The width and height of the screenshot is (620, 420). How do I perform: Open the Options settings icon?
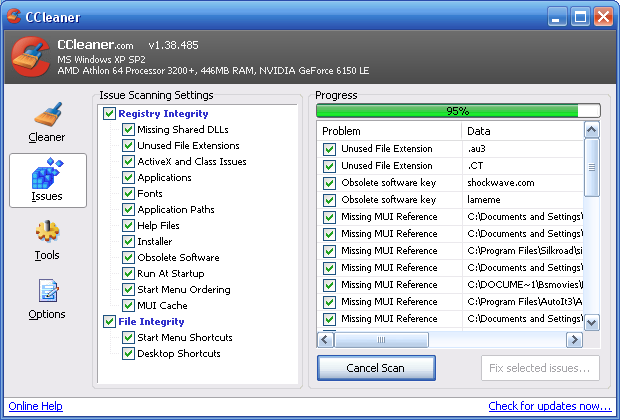click(47, 292)
